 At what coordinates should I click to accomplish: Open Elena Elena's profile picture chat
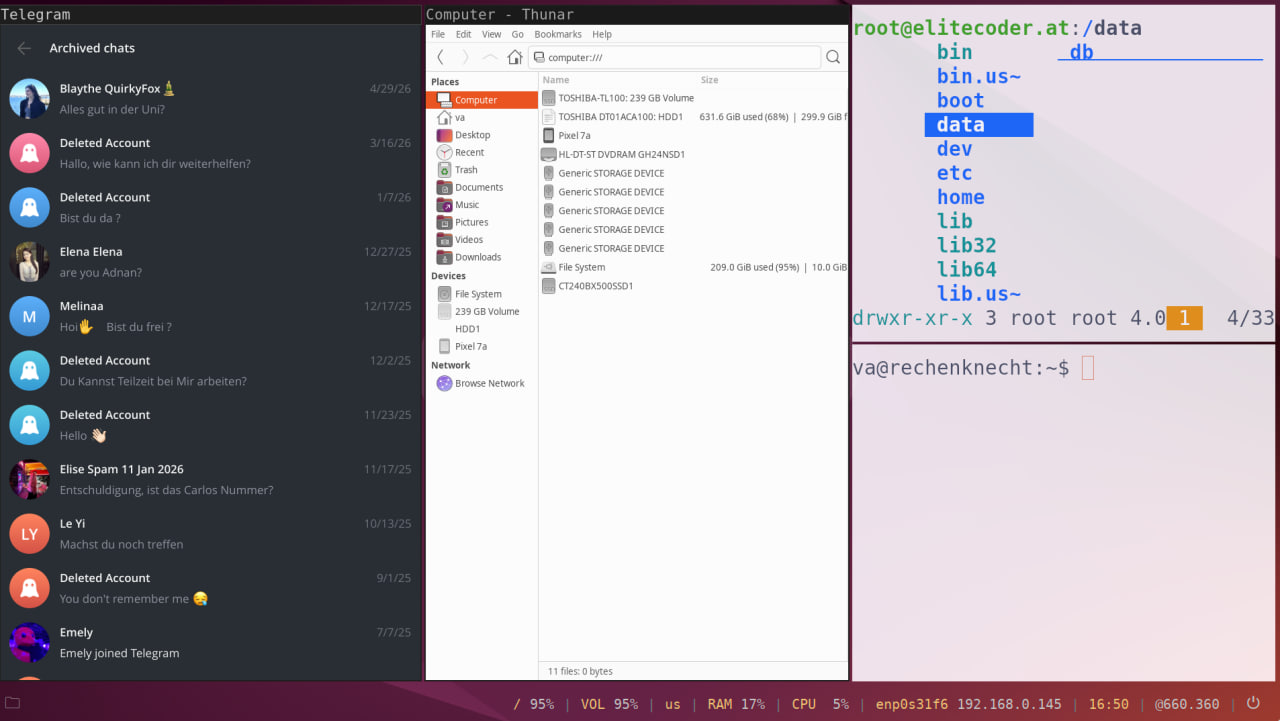pyautogui.click(x=30, y=262)
